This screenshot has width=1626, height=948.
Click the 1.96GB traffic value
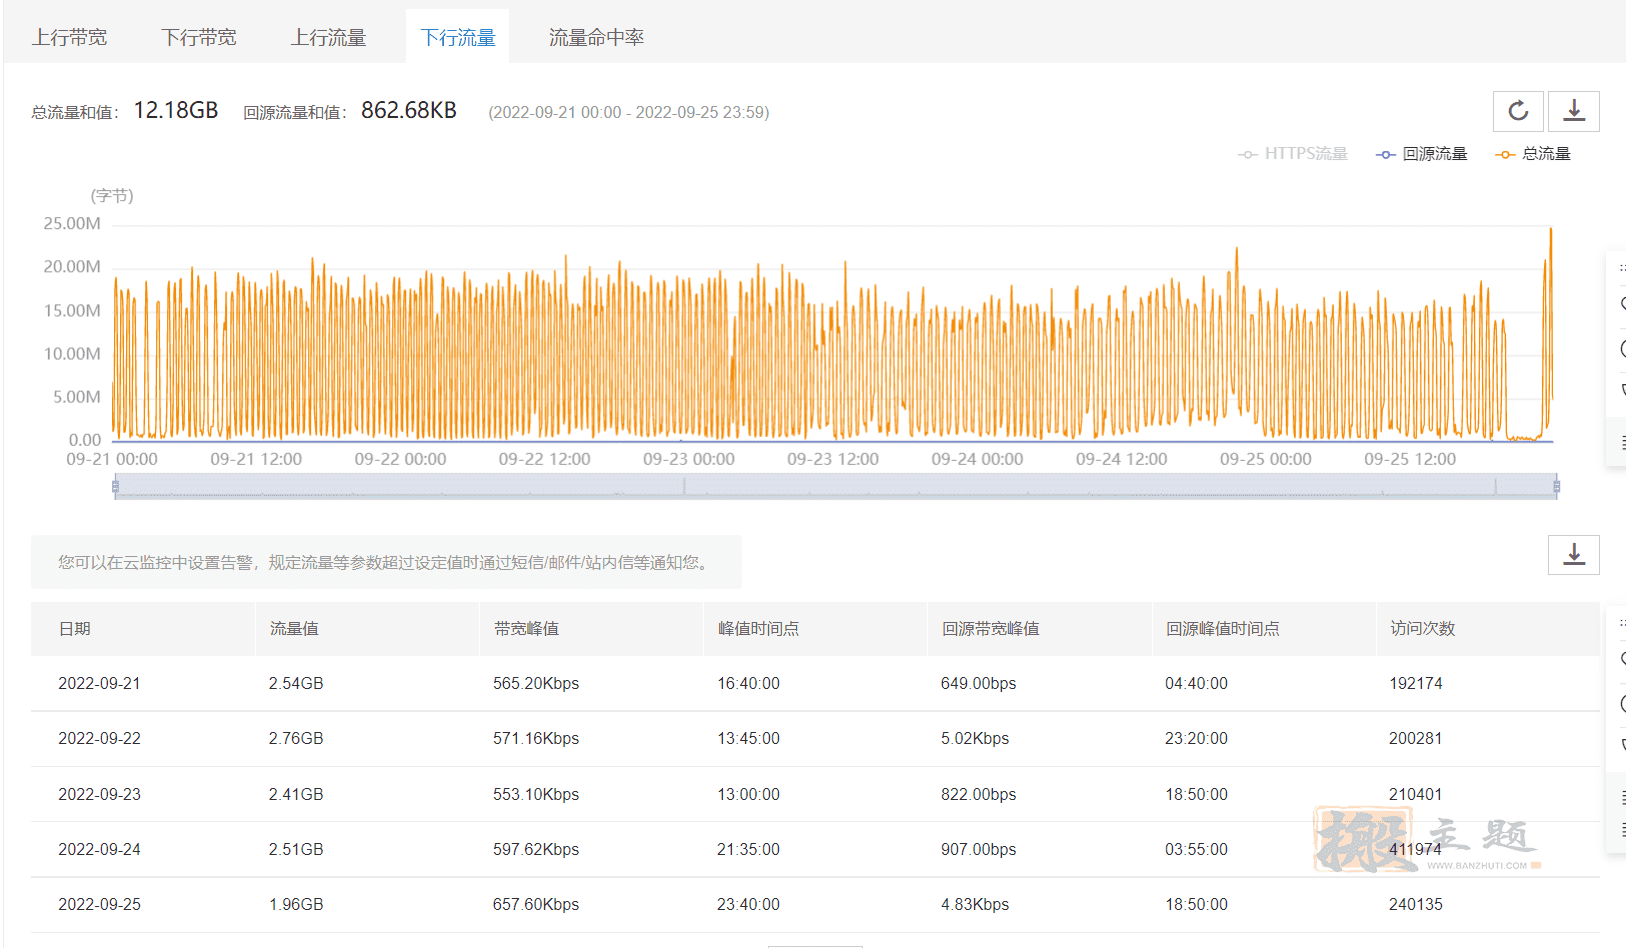pyautogui.click(x=296, y=905)
